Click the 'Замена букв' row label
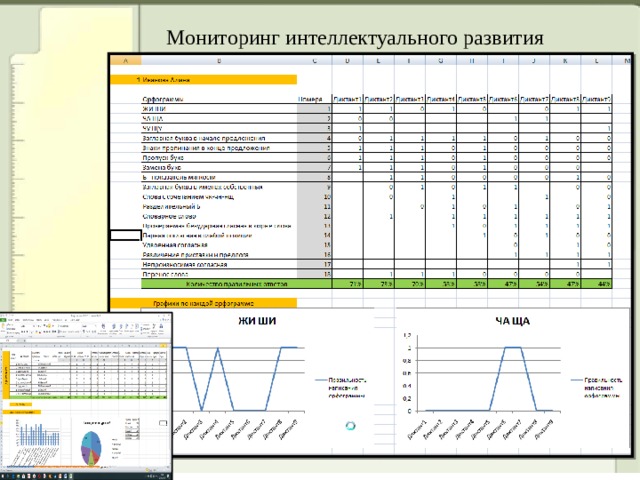 (x=162, y=167)
